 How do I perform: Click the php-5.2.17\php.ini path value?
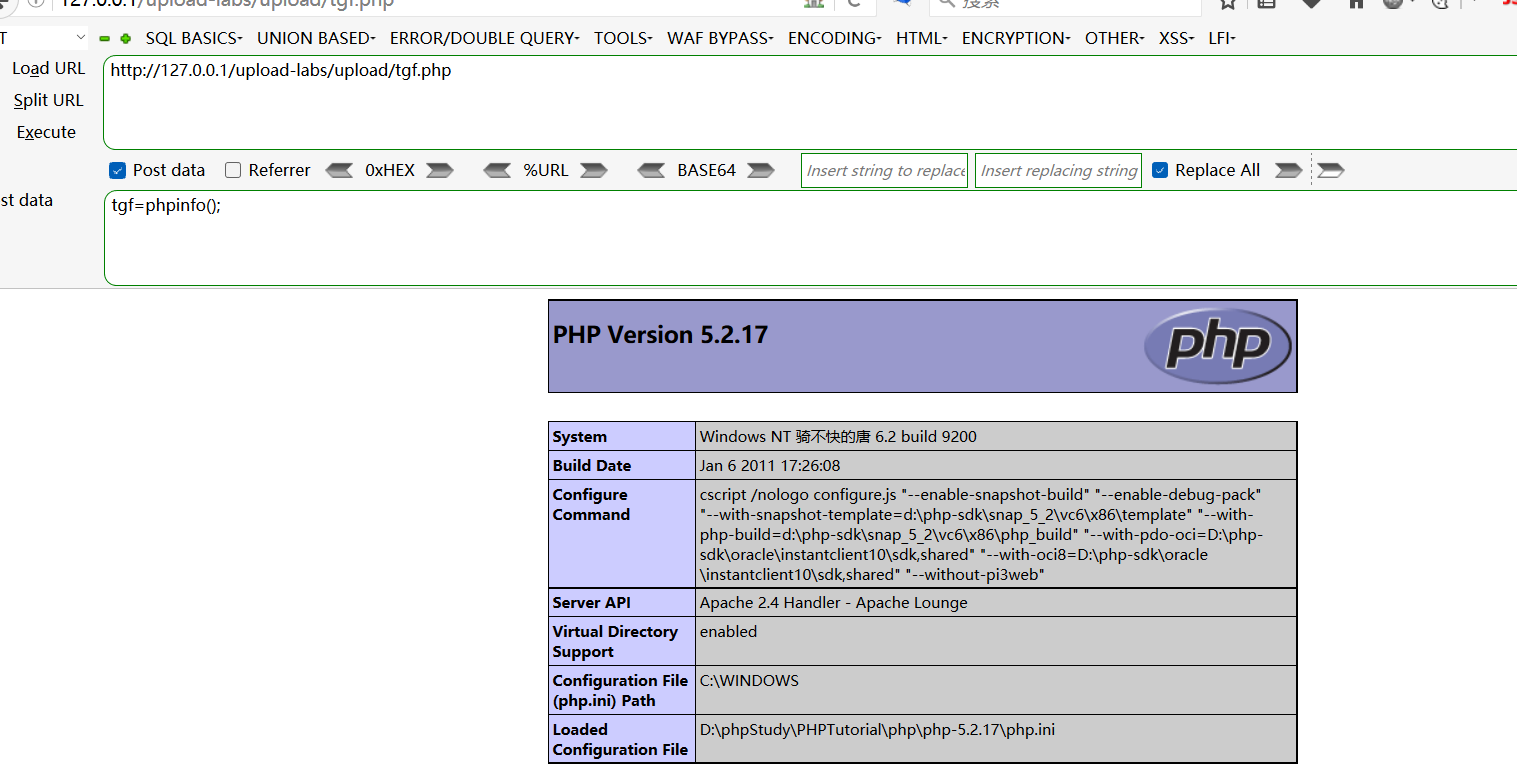pos(877,729)
